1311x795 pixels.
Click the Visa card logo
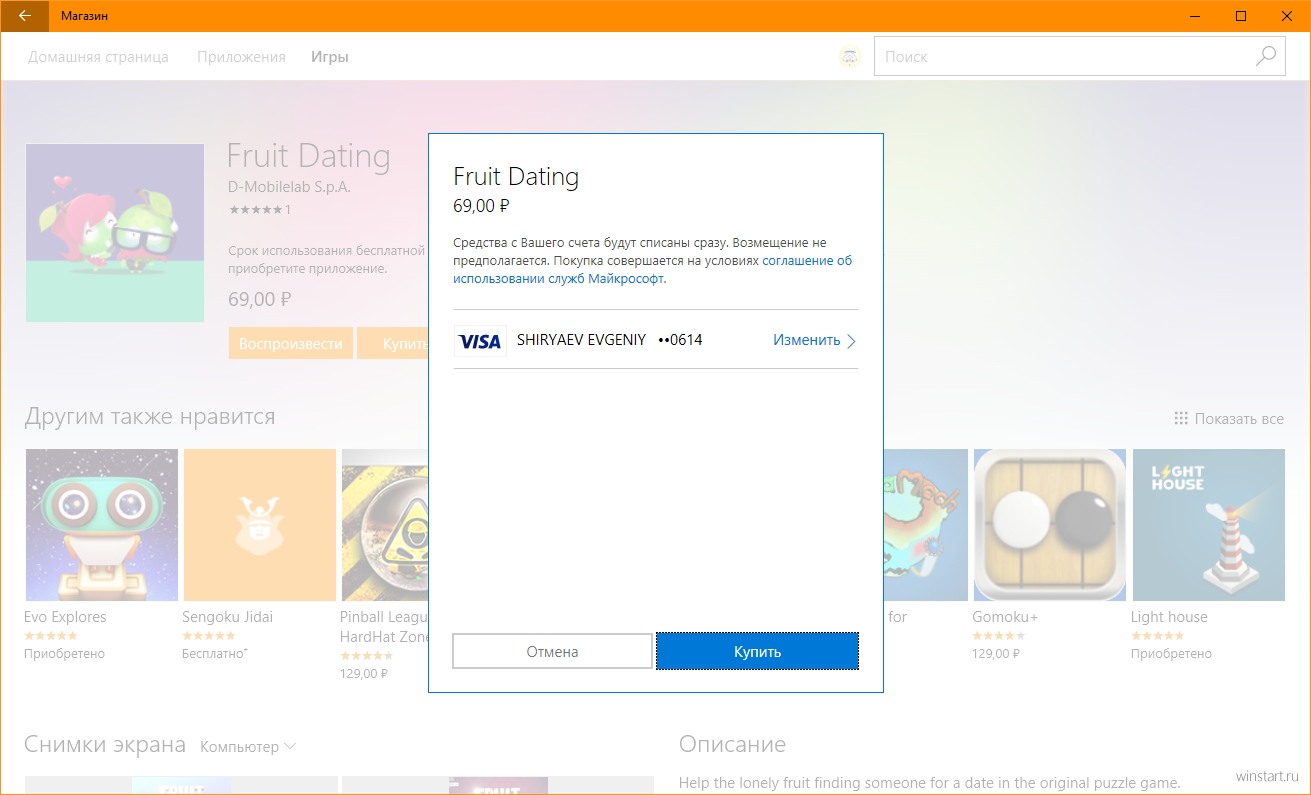[x=480, y=341]
